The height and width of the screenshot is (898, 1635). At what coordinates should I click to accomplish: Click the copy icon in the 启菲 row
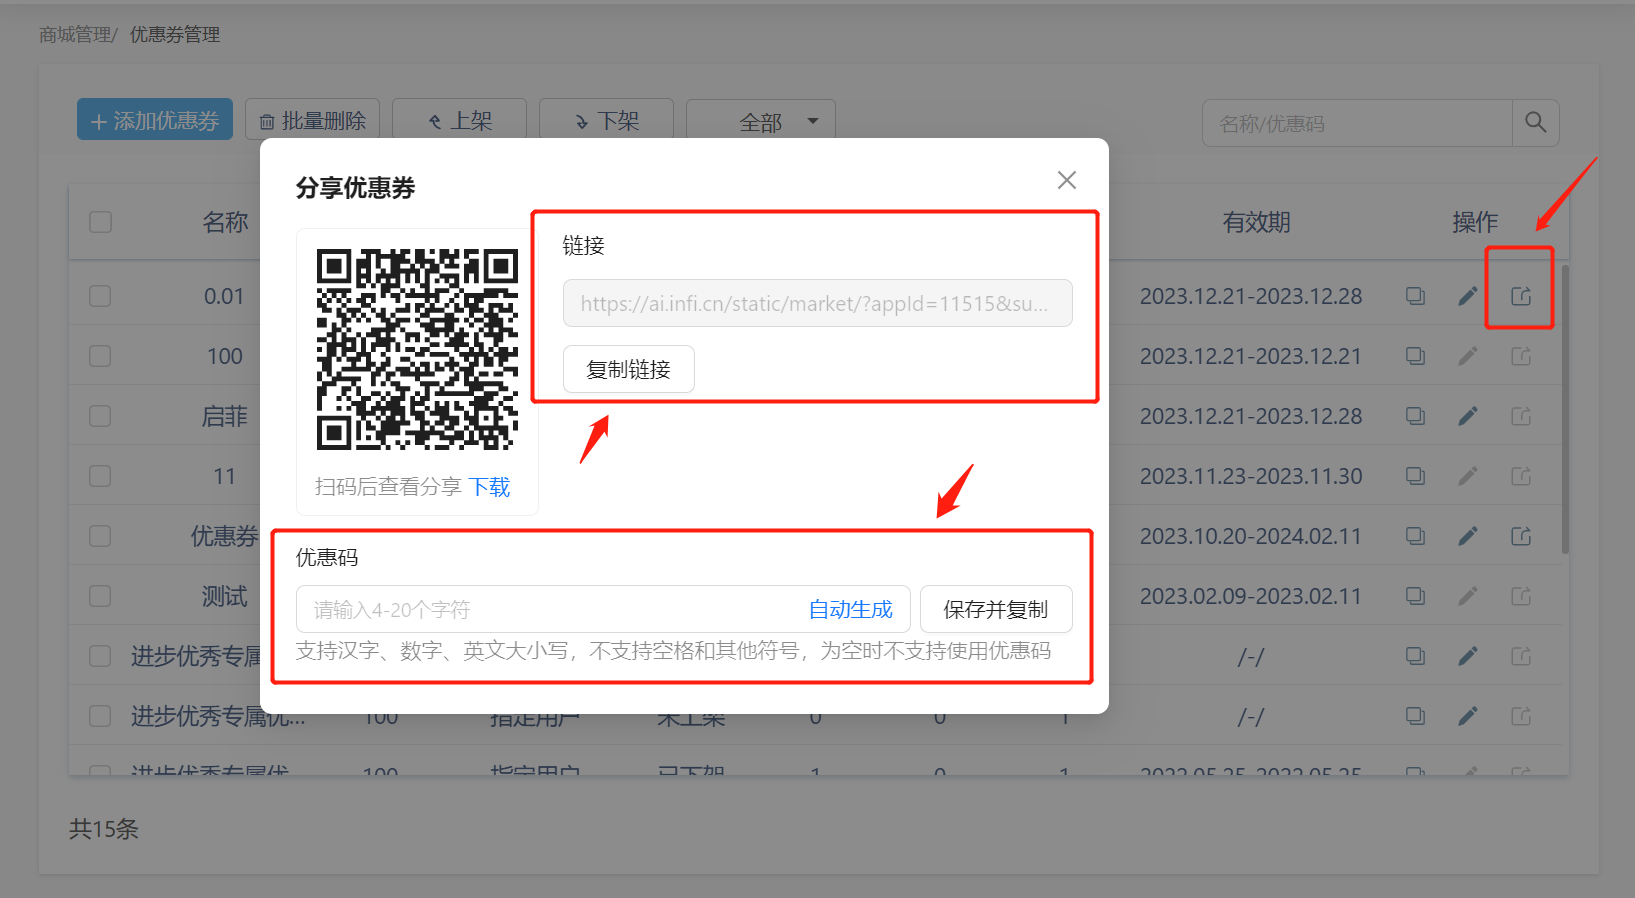1415,416
